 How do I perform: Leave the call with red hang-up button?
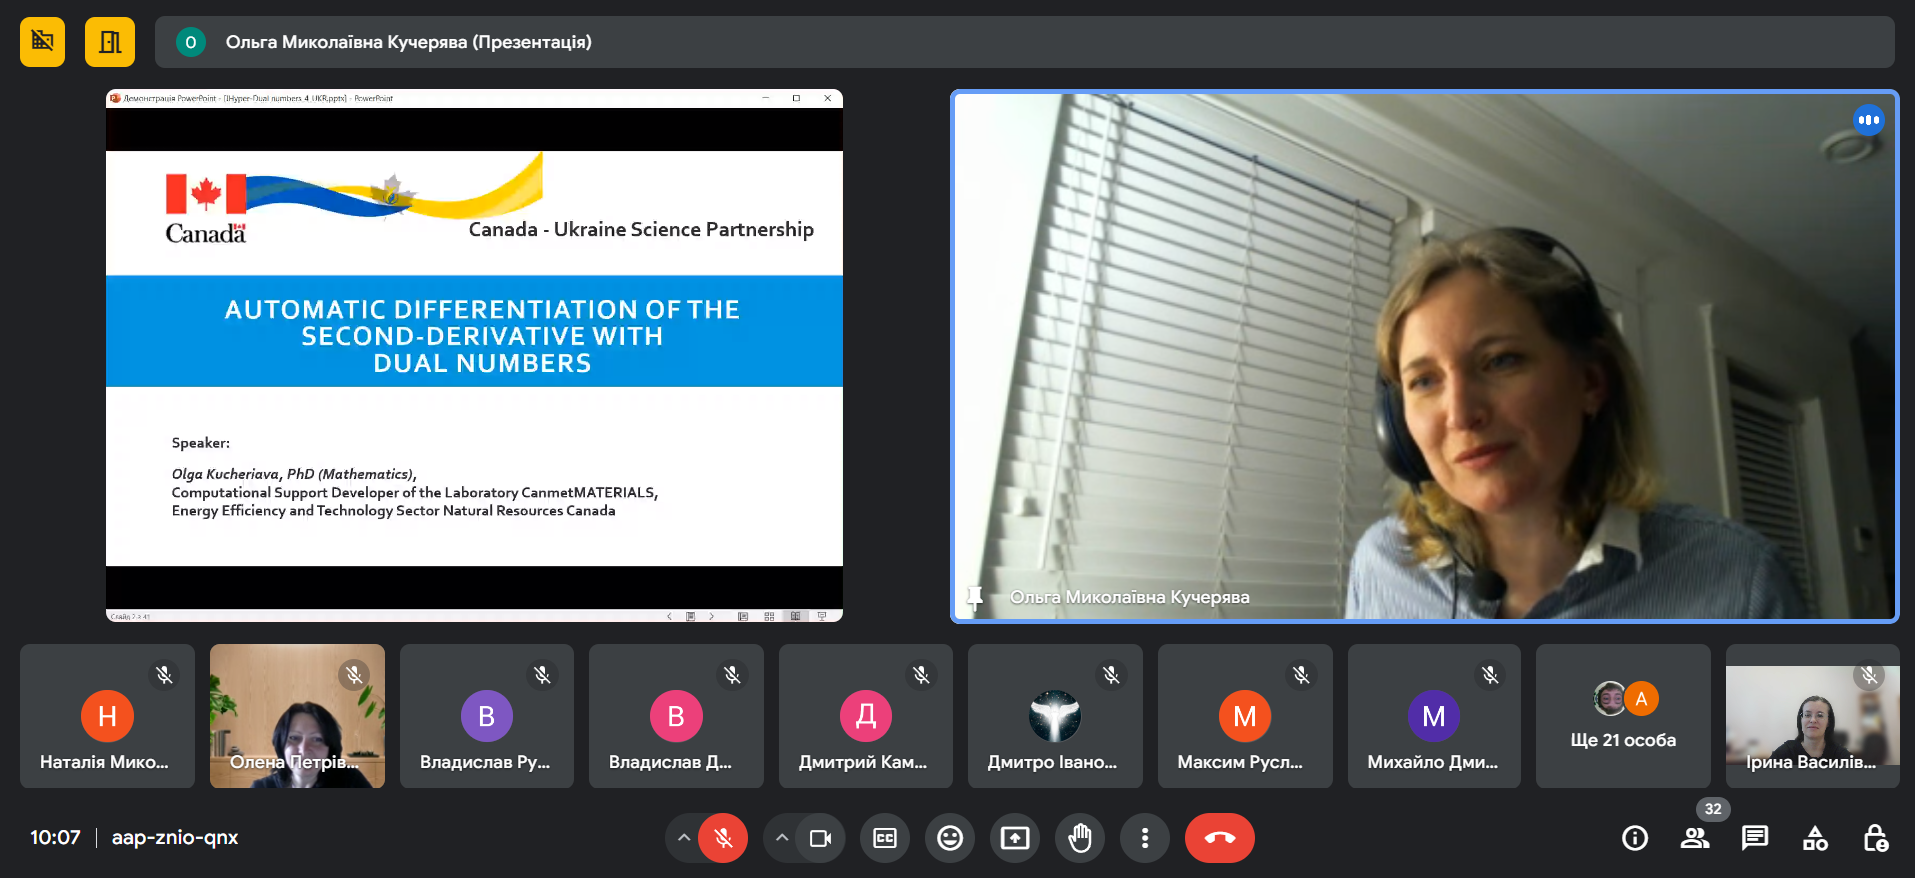[1220, 838]
